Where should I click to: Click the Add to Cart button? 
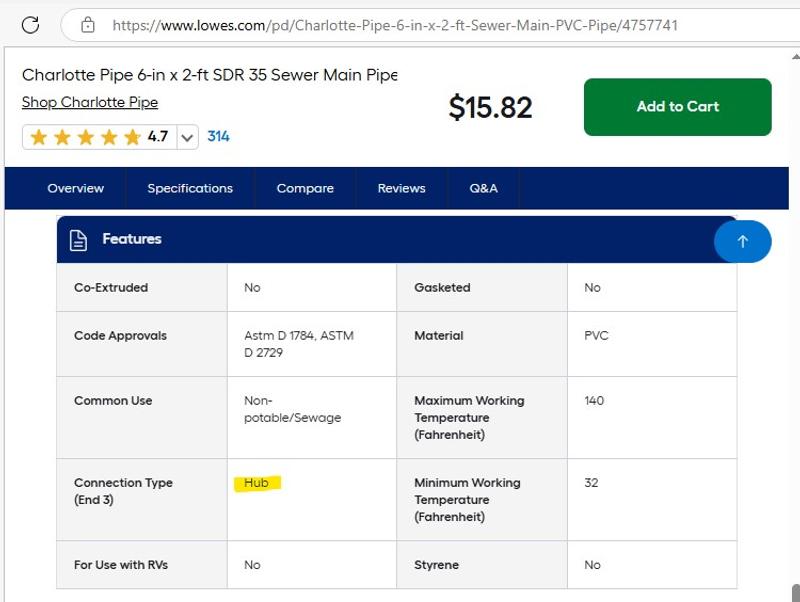coord(678,107)
